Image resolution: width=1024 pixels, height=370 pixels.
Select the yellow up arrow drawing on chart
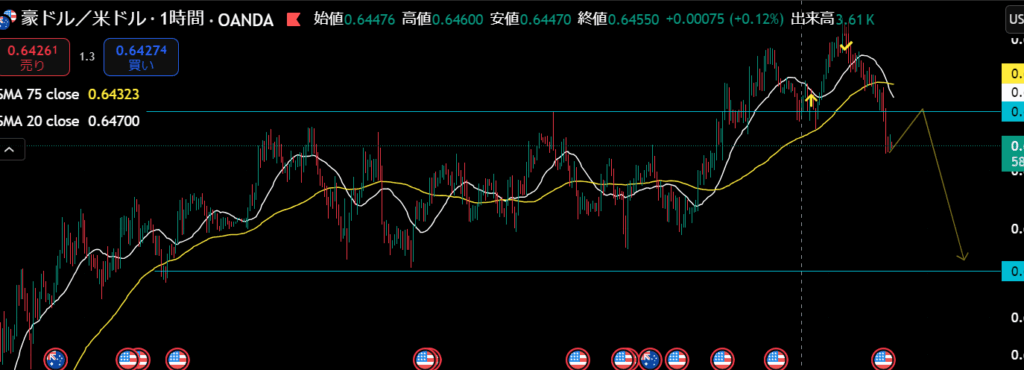click(x=810, y=99)
